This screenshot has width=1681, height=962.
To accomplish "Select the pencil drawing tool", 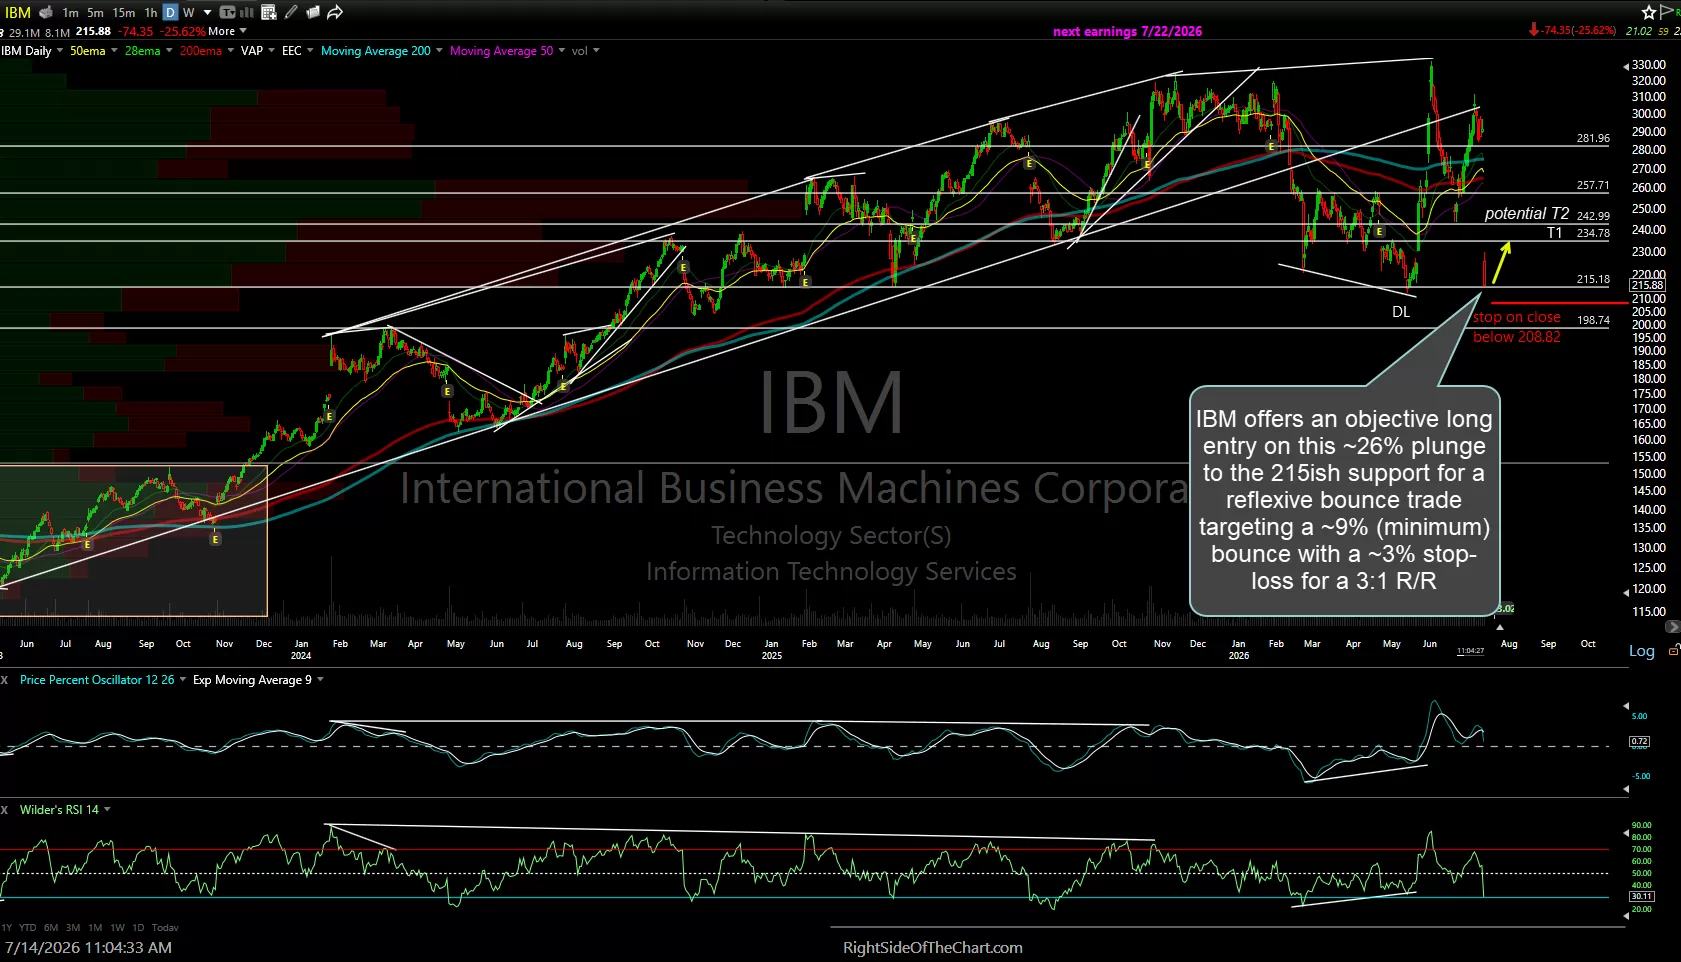I will point(291,12).
